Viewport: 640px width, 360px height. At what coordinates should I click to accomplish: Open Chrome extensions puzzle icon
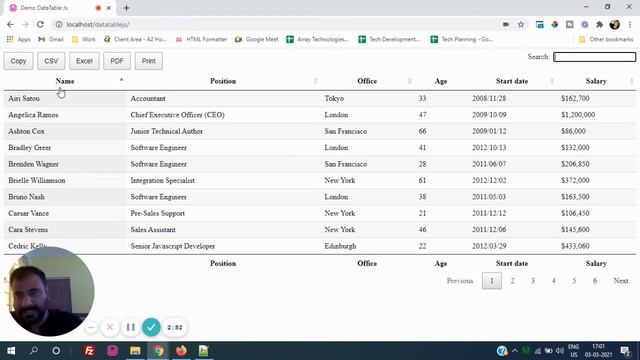pyautogui.click(x=599, y=24)
